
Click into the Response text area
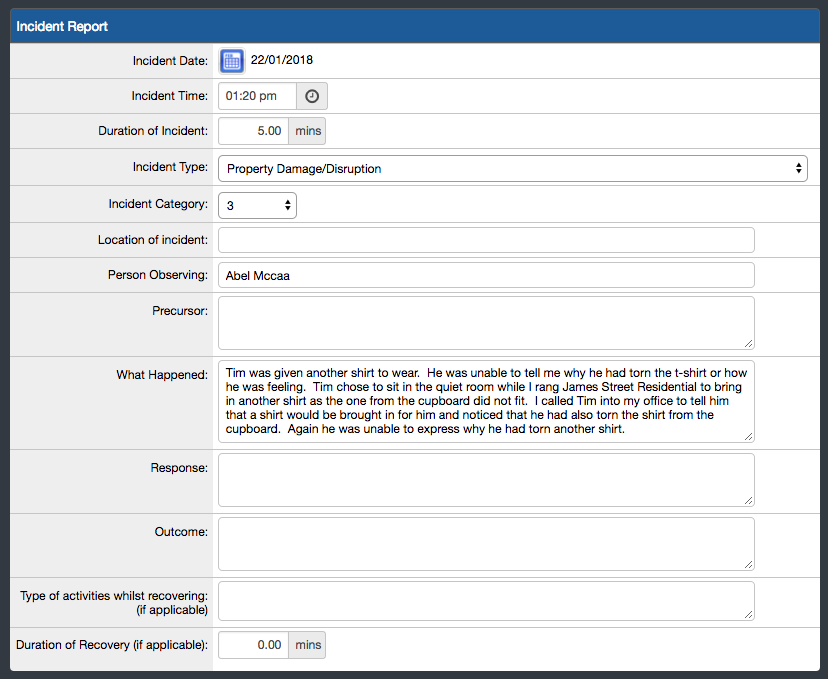485,480
